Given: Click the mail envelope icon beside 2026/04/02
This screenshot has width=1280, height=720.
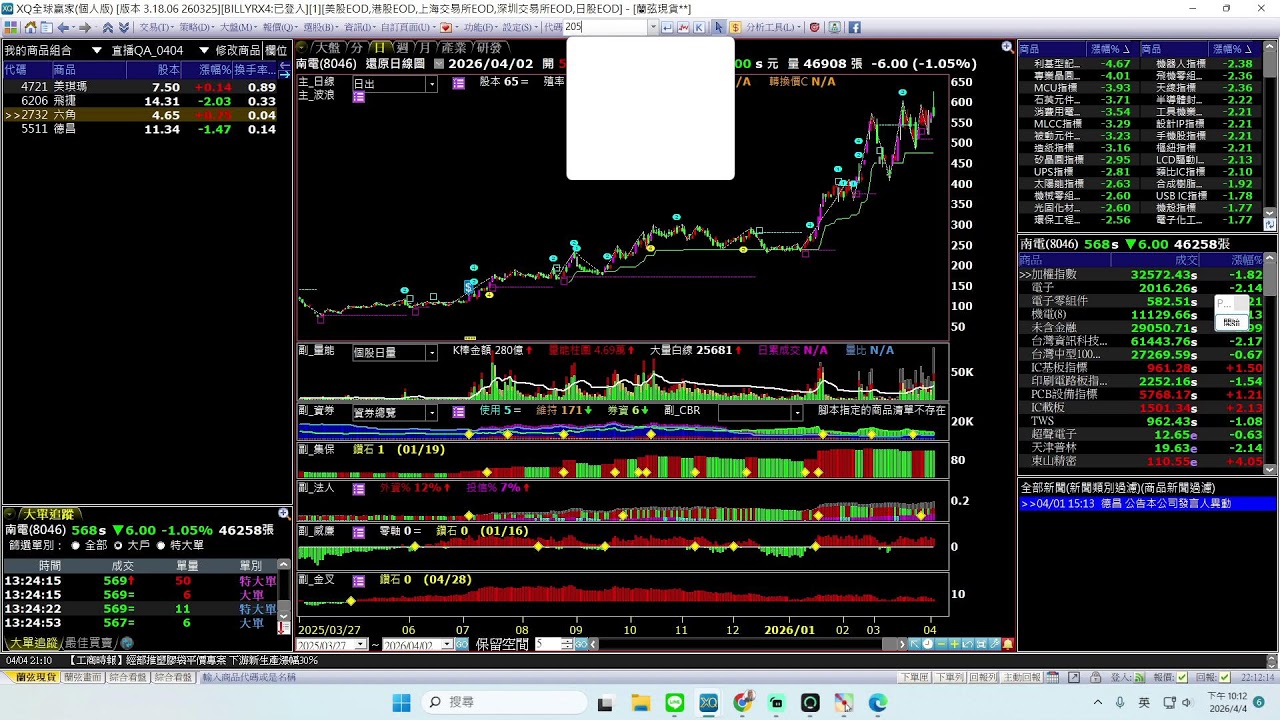Looking at the screenshot, I should coord(437,64).
